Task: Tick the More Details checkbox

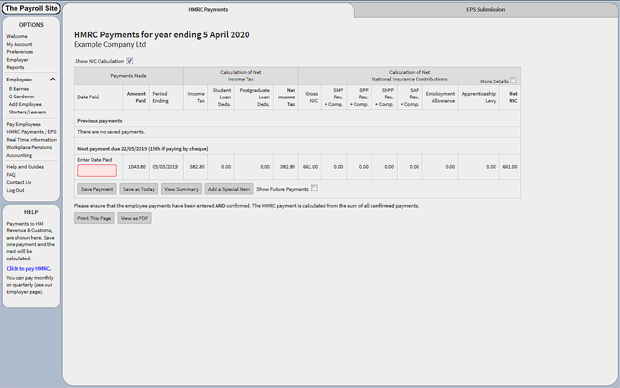Action: [x=513, y=80]
